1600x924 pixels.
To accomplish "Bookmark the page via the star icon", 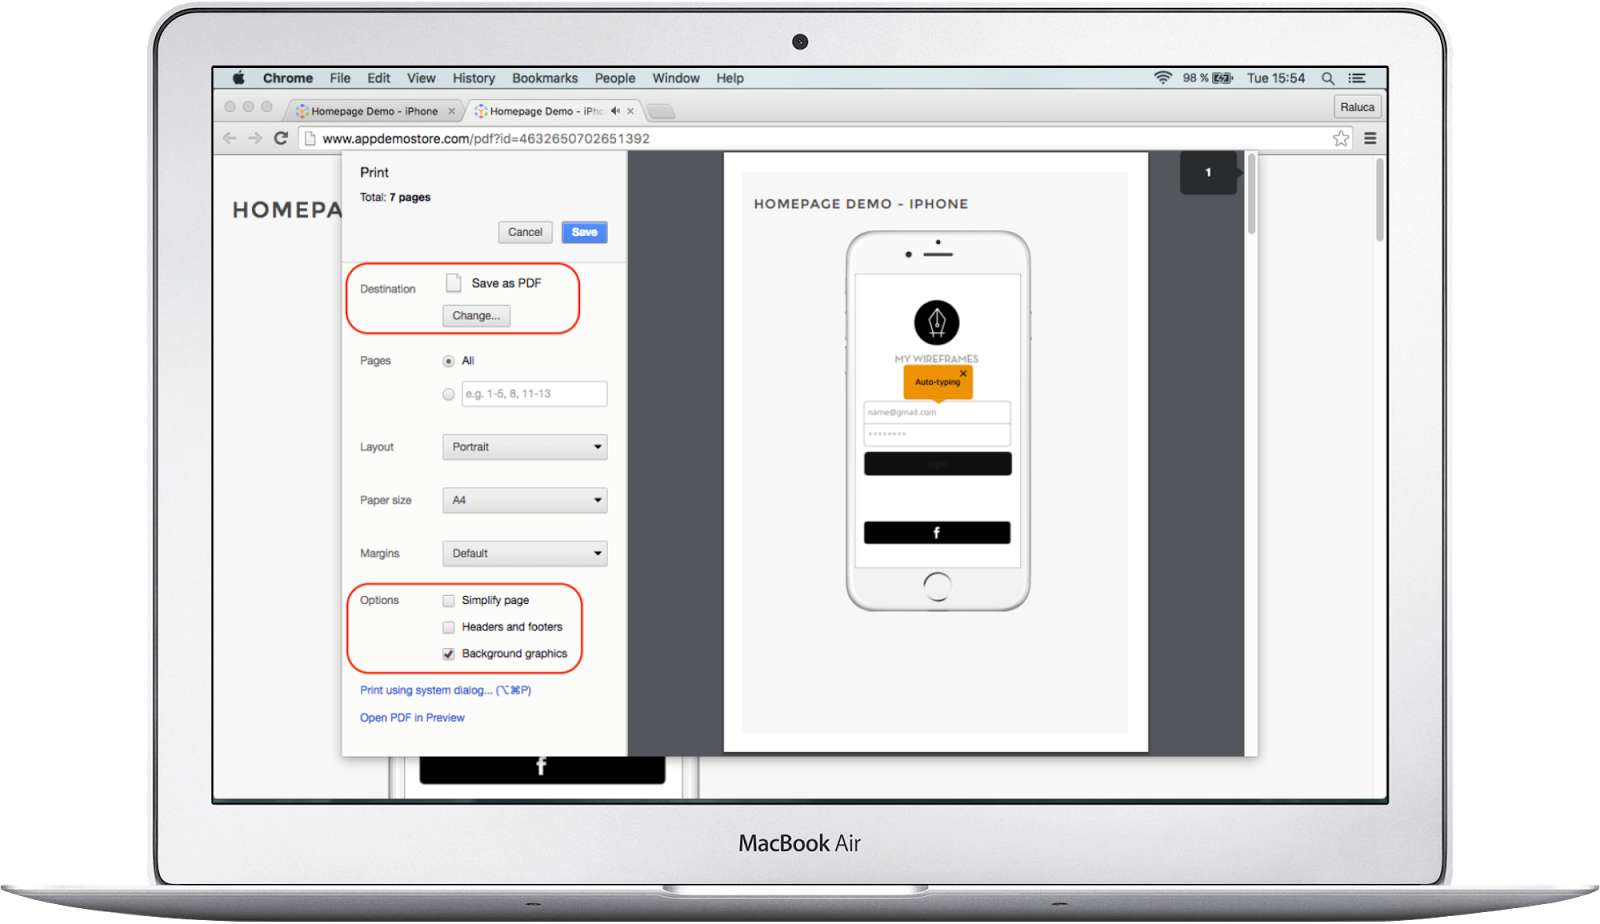I will tap(1341, 138).
